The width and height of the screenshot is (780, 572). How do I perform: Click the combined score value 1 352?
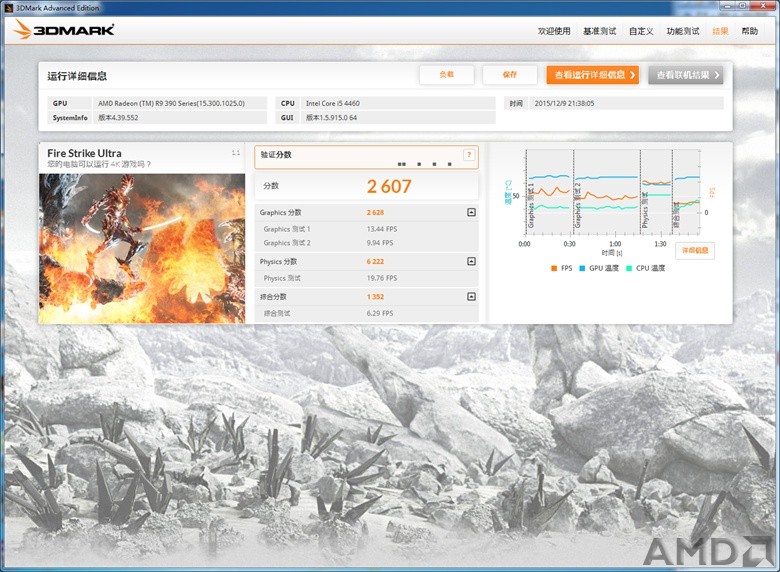(375, 296)
